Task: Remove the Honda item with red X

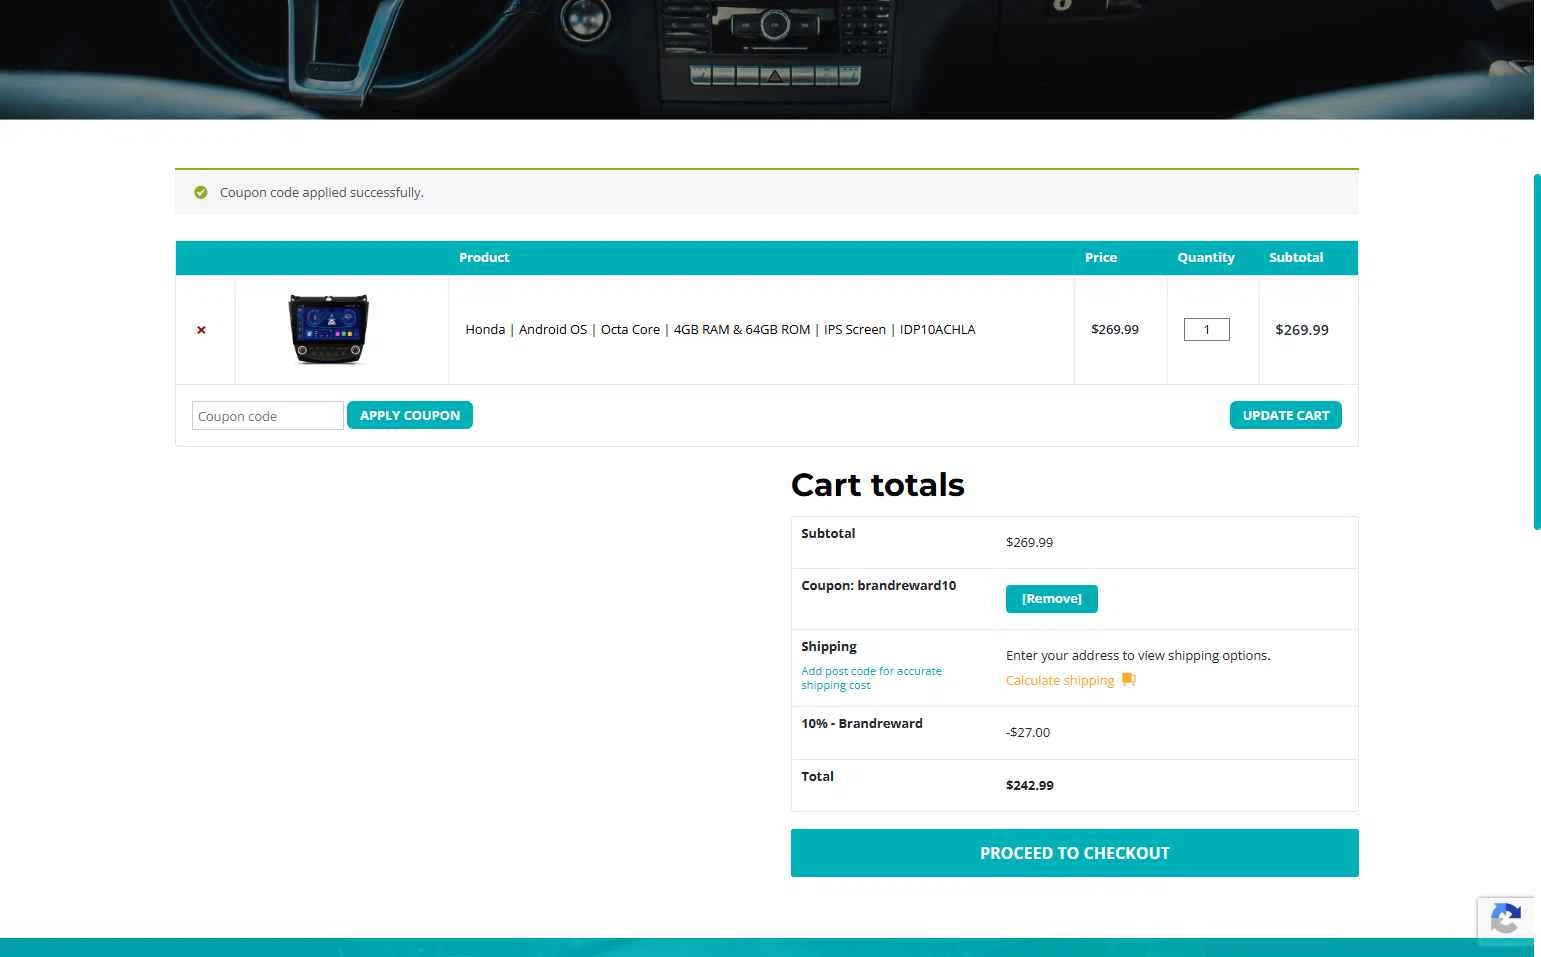Action: [201, 330]
